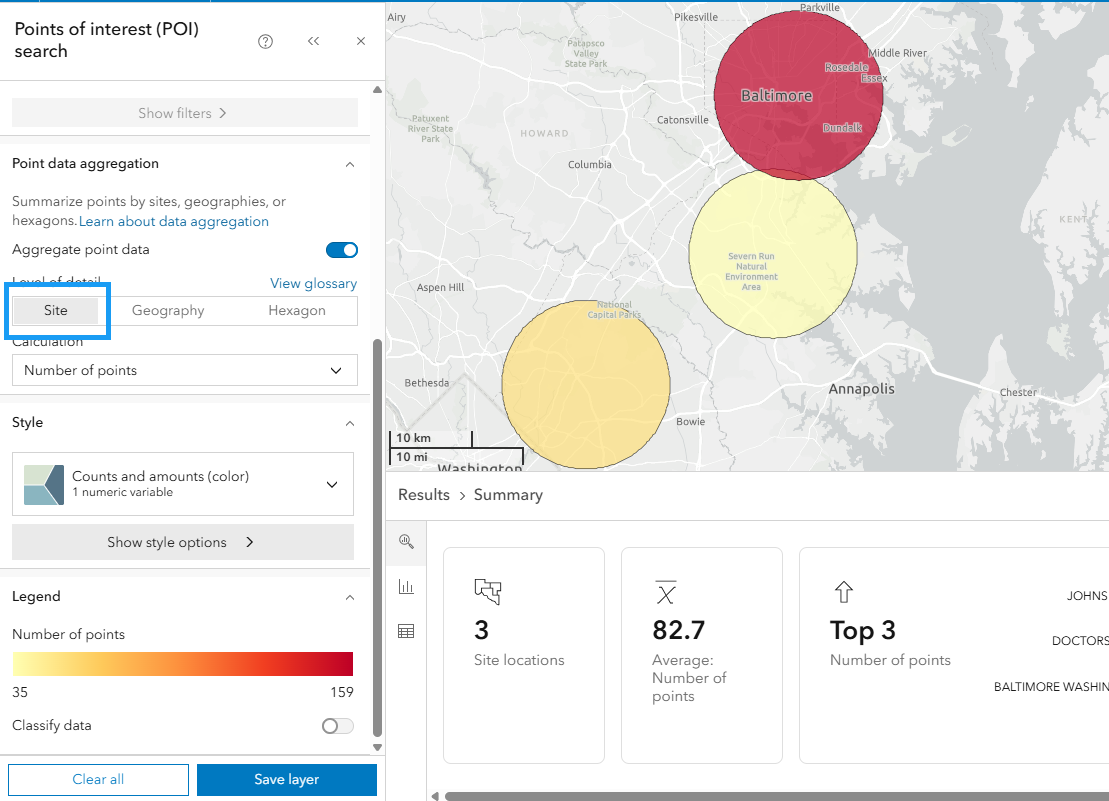1109x801 pixels.
Task: Click the Top 3 up-arrow icon
Action: pyautogui.click(x=843, y=592)
